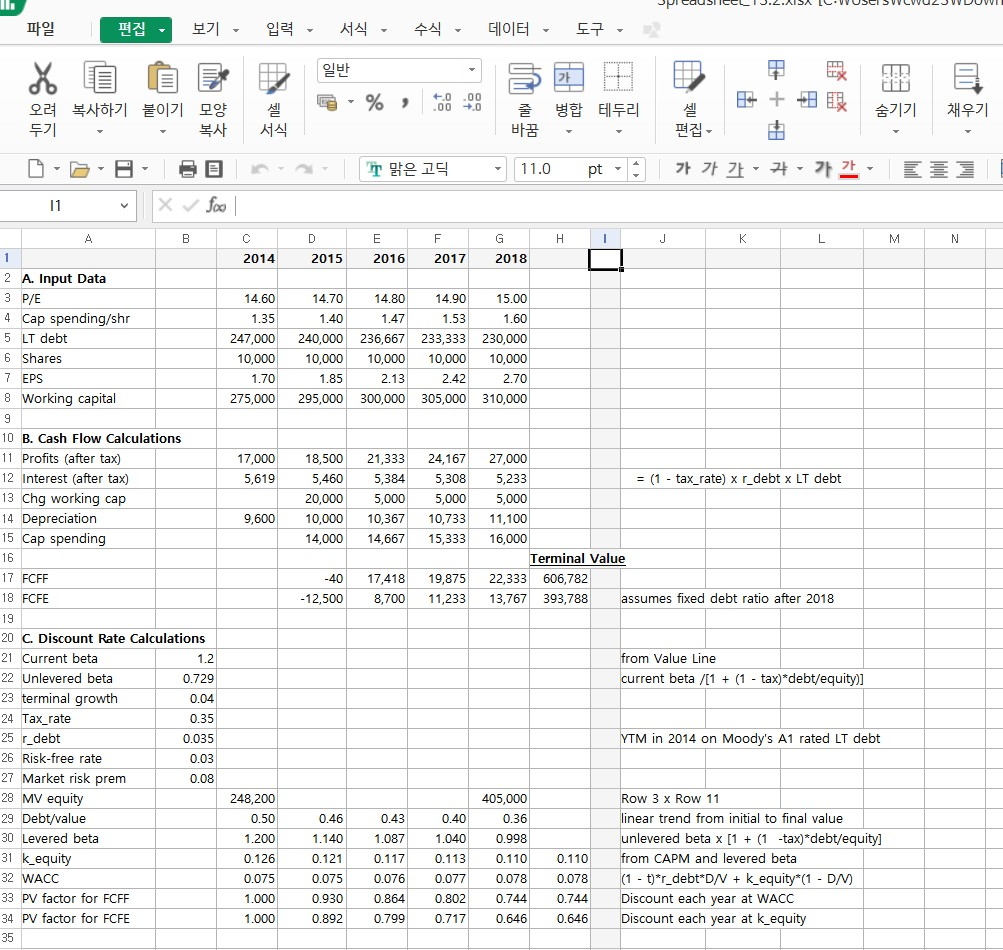Click the Merge cells (병합) icon
This screenshot has height=950, width=1003.
[569, 77]
